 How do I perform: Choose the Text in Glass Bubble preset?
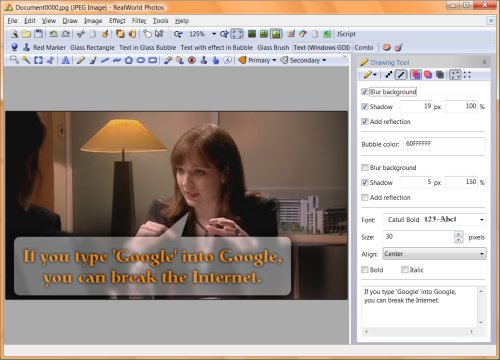pyautogui.click(x=148, y=47)
